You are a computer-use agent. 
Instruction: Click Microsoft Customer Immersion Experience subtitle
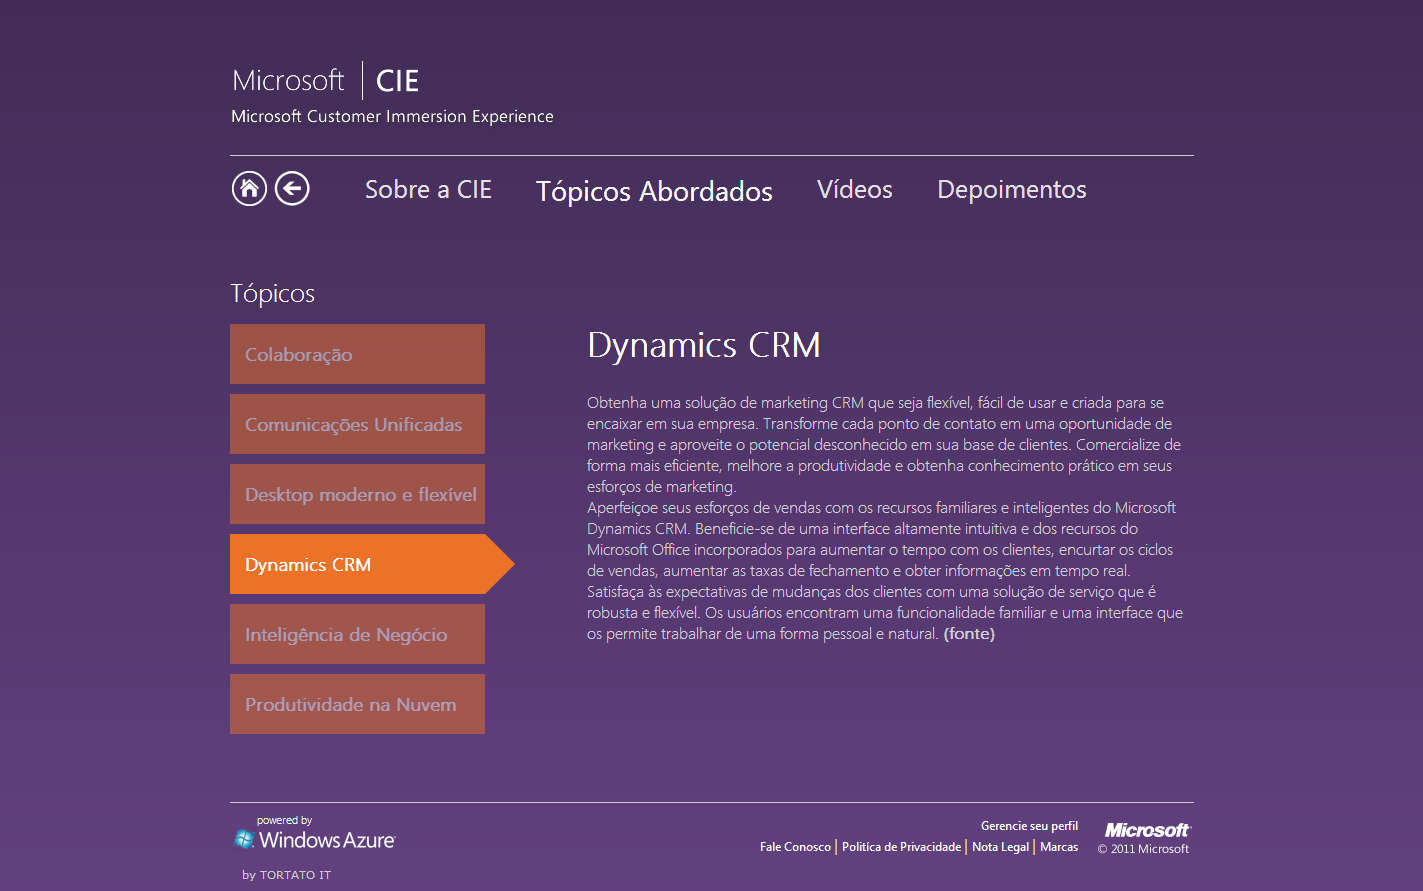point(392,116)
